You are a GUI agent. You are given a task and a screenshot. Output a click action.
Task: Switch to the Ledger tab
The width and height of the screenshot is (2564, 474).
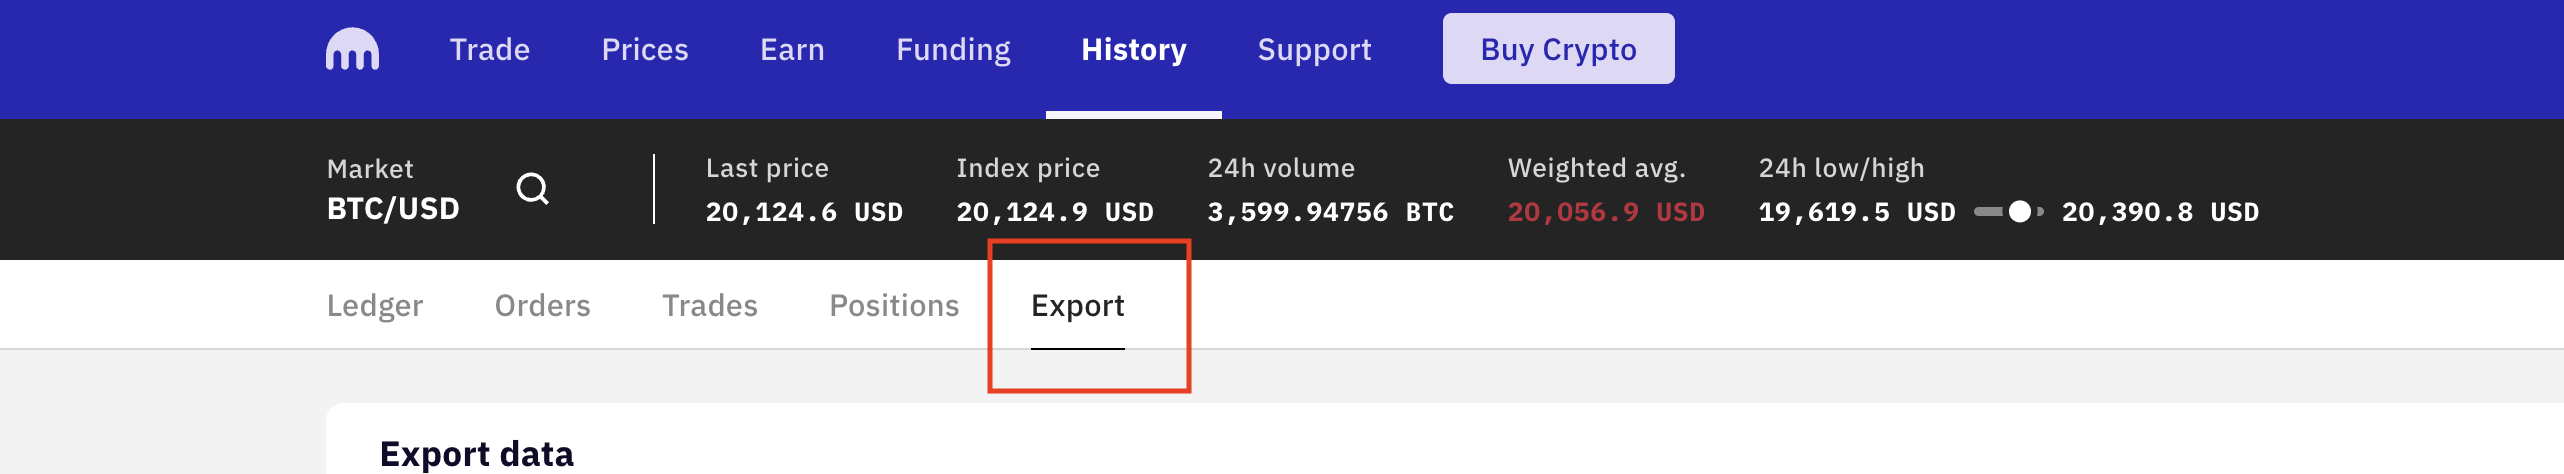[375, 305]
